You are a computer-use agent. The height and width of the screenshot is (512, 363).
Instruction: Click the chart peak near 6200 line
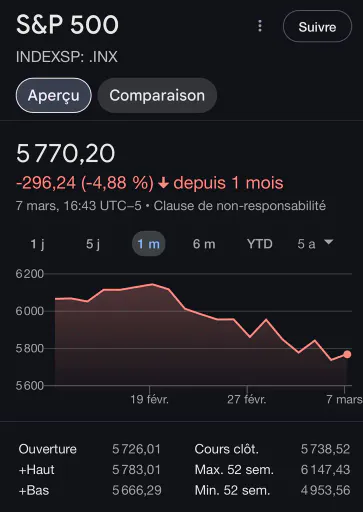click(152, 284)
